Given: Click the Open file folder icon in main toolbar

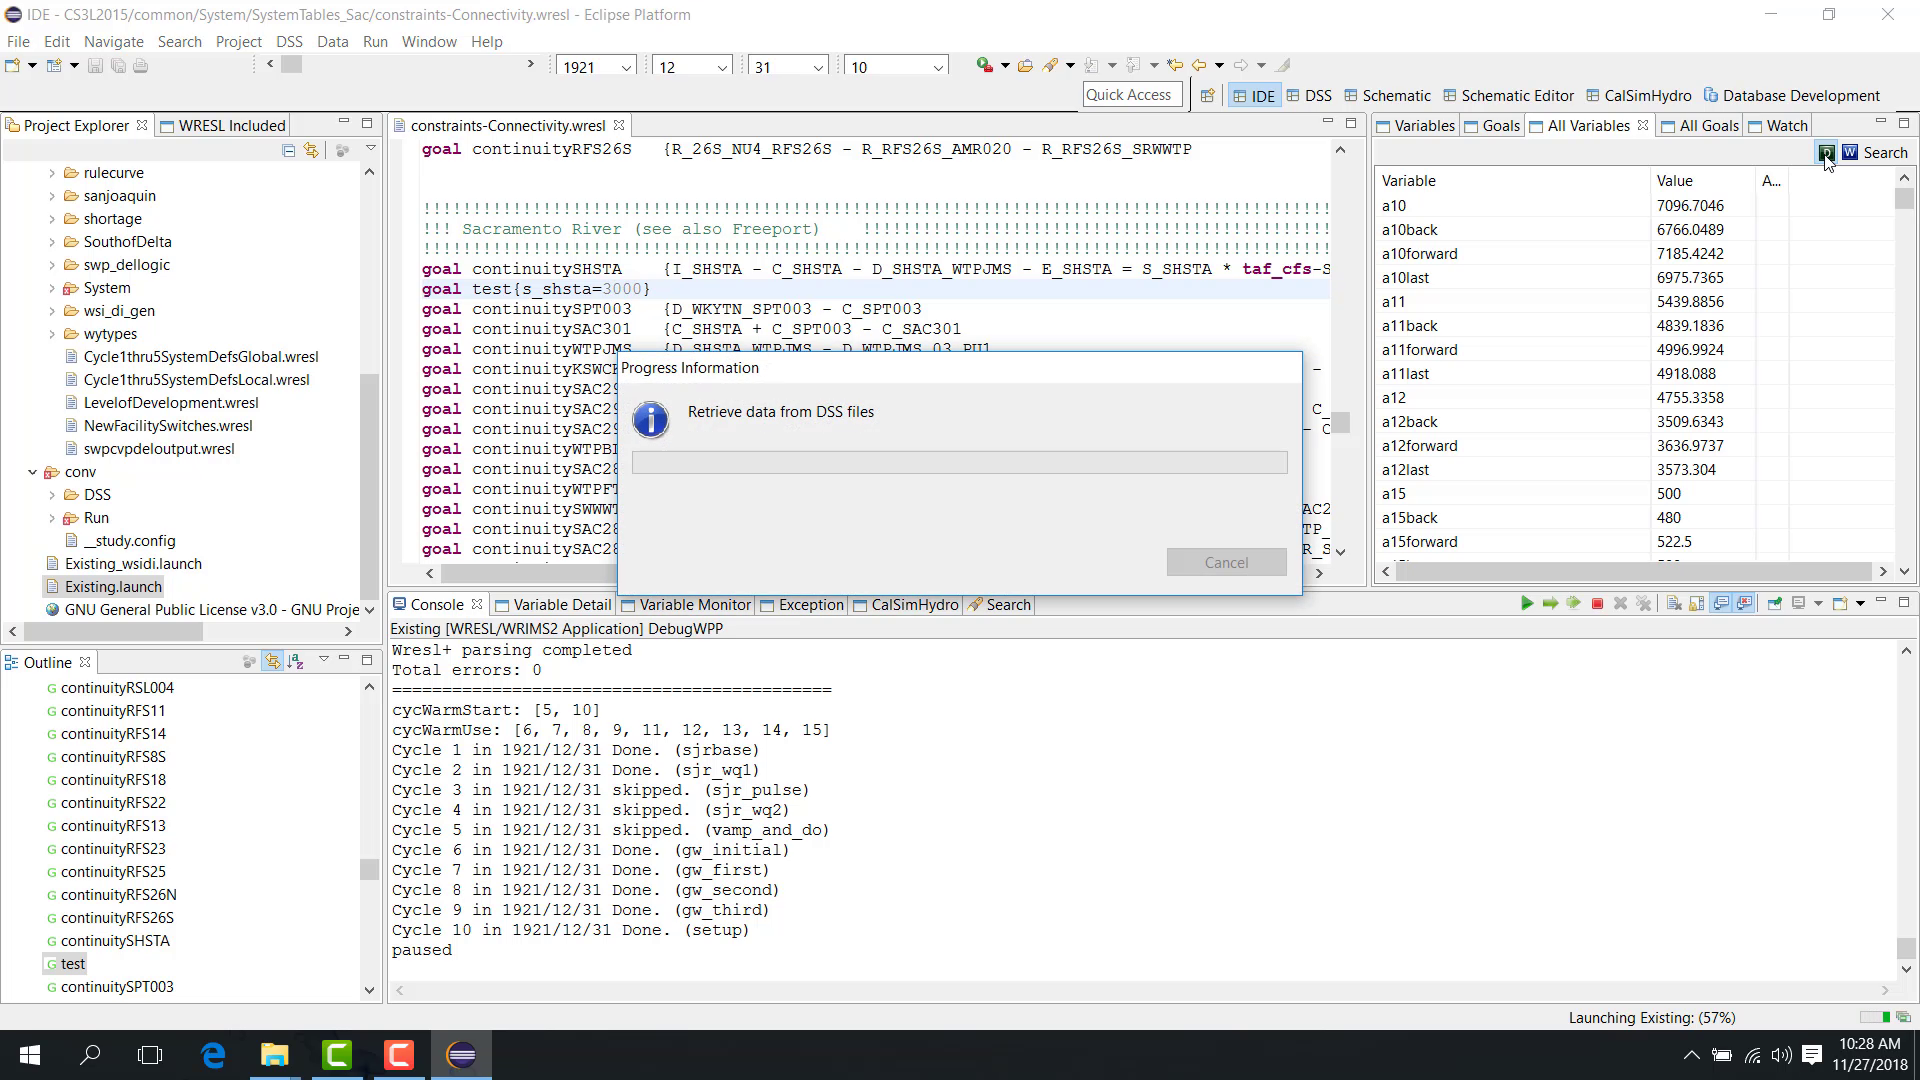Looking at the screenshot, I should click(x=1025, y=66).
